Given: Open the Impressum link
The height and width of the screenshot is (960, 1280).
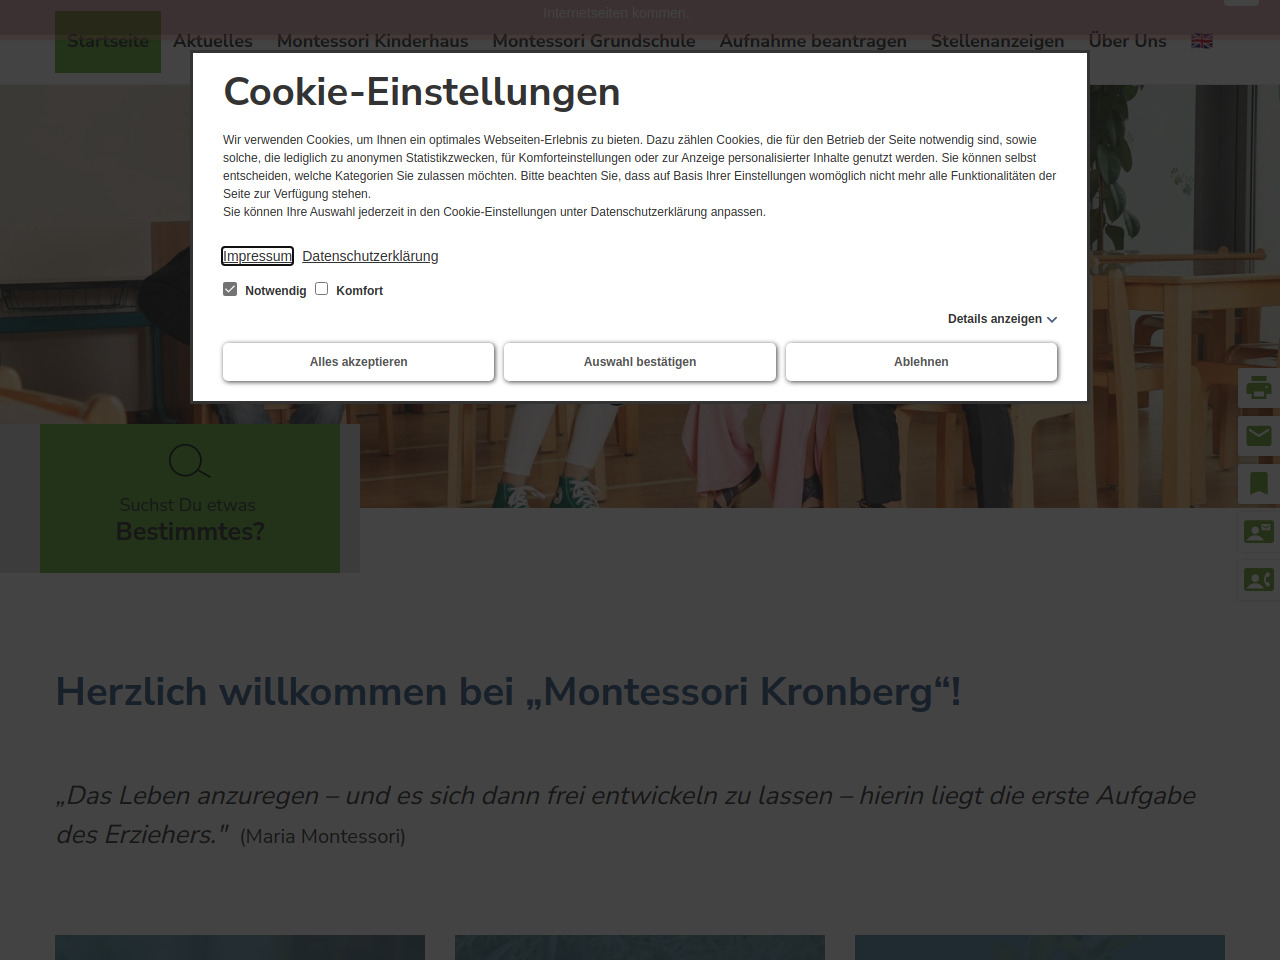Looking at the screenshot, I should point(257,256).
